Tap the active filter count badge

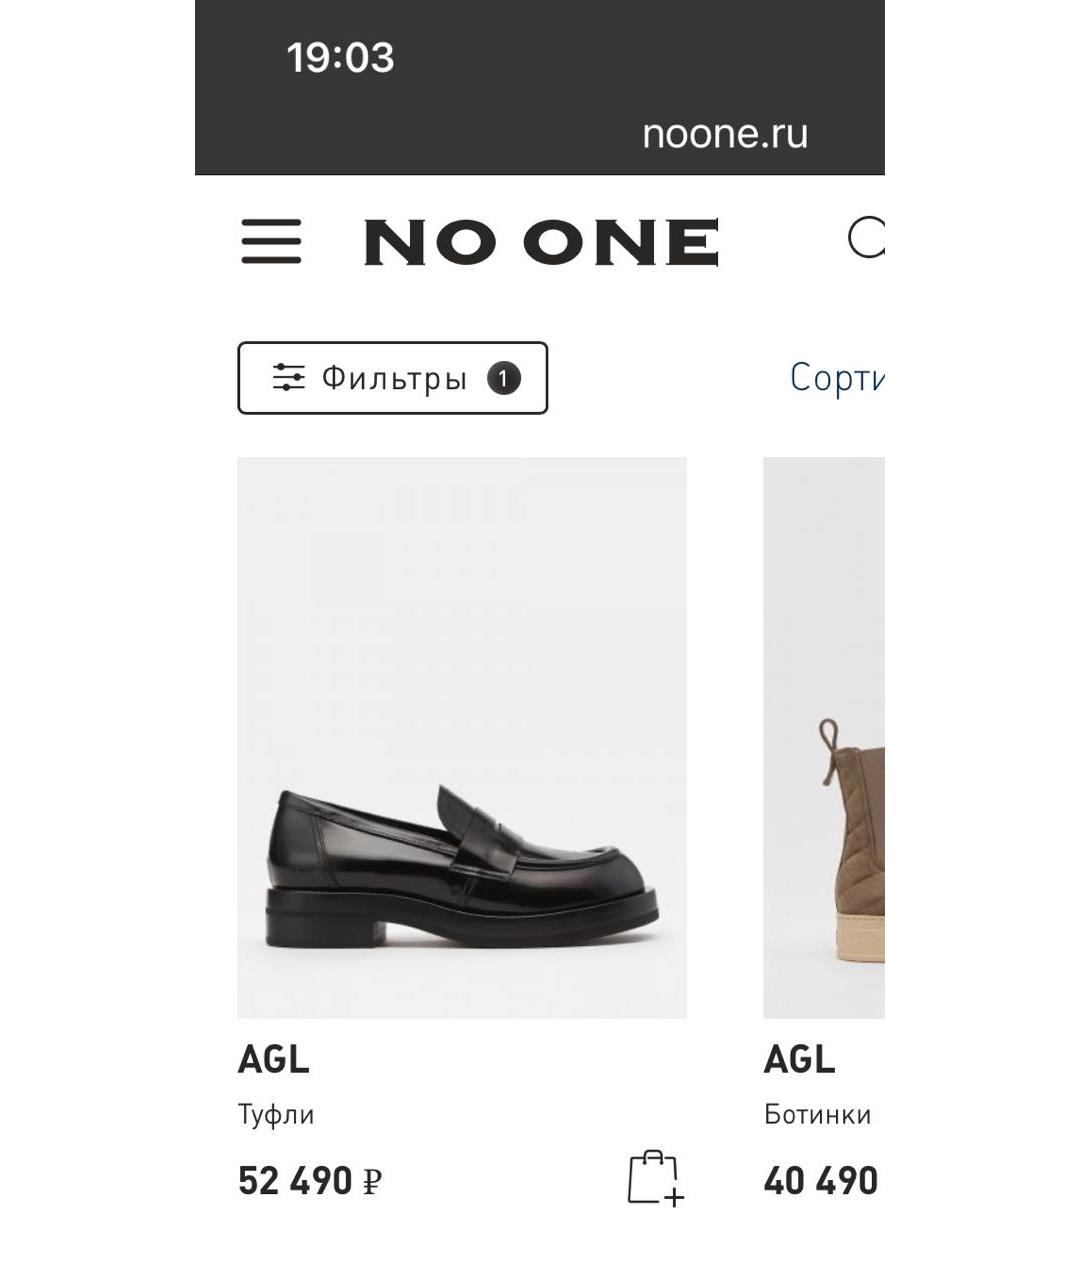tap(504, 378)
